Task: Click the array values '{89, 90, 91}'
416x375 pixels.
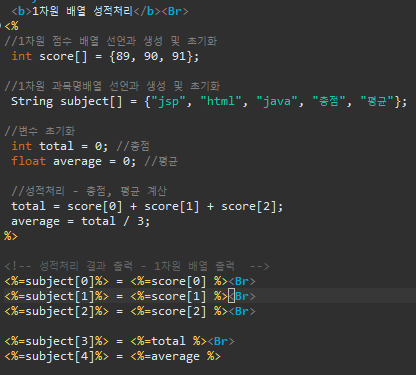Action: point(151,56)
